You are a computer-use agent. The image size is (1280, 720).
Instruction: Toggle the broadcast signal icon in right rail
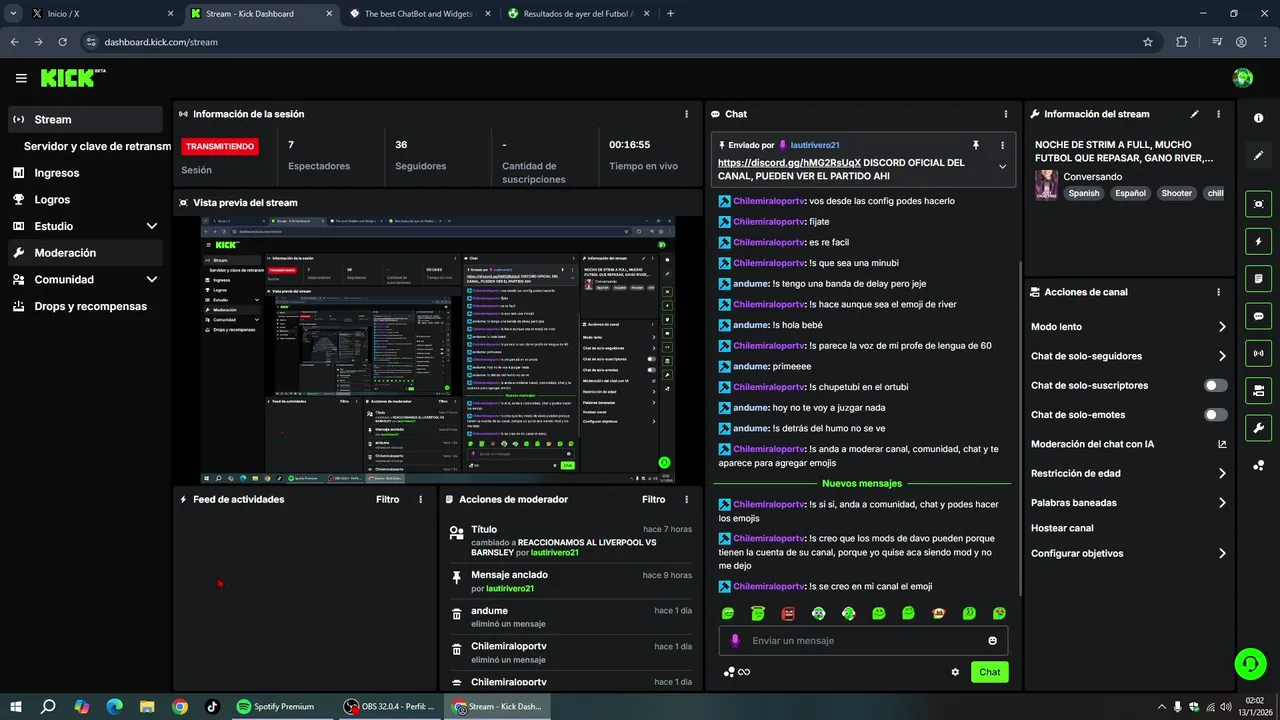click(1258, 353)
